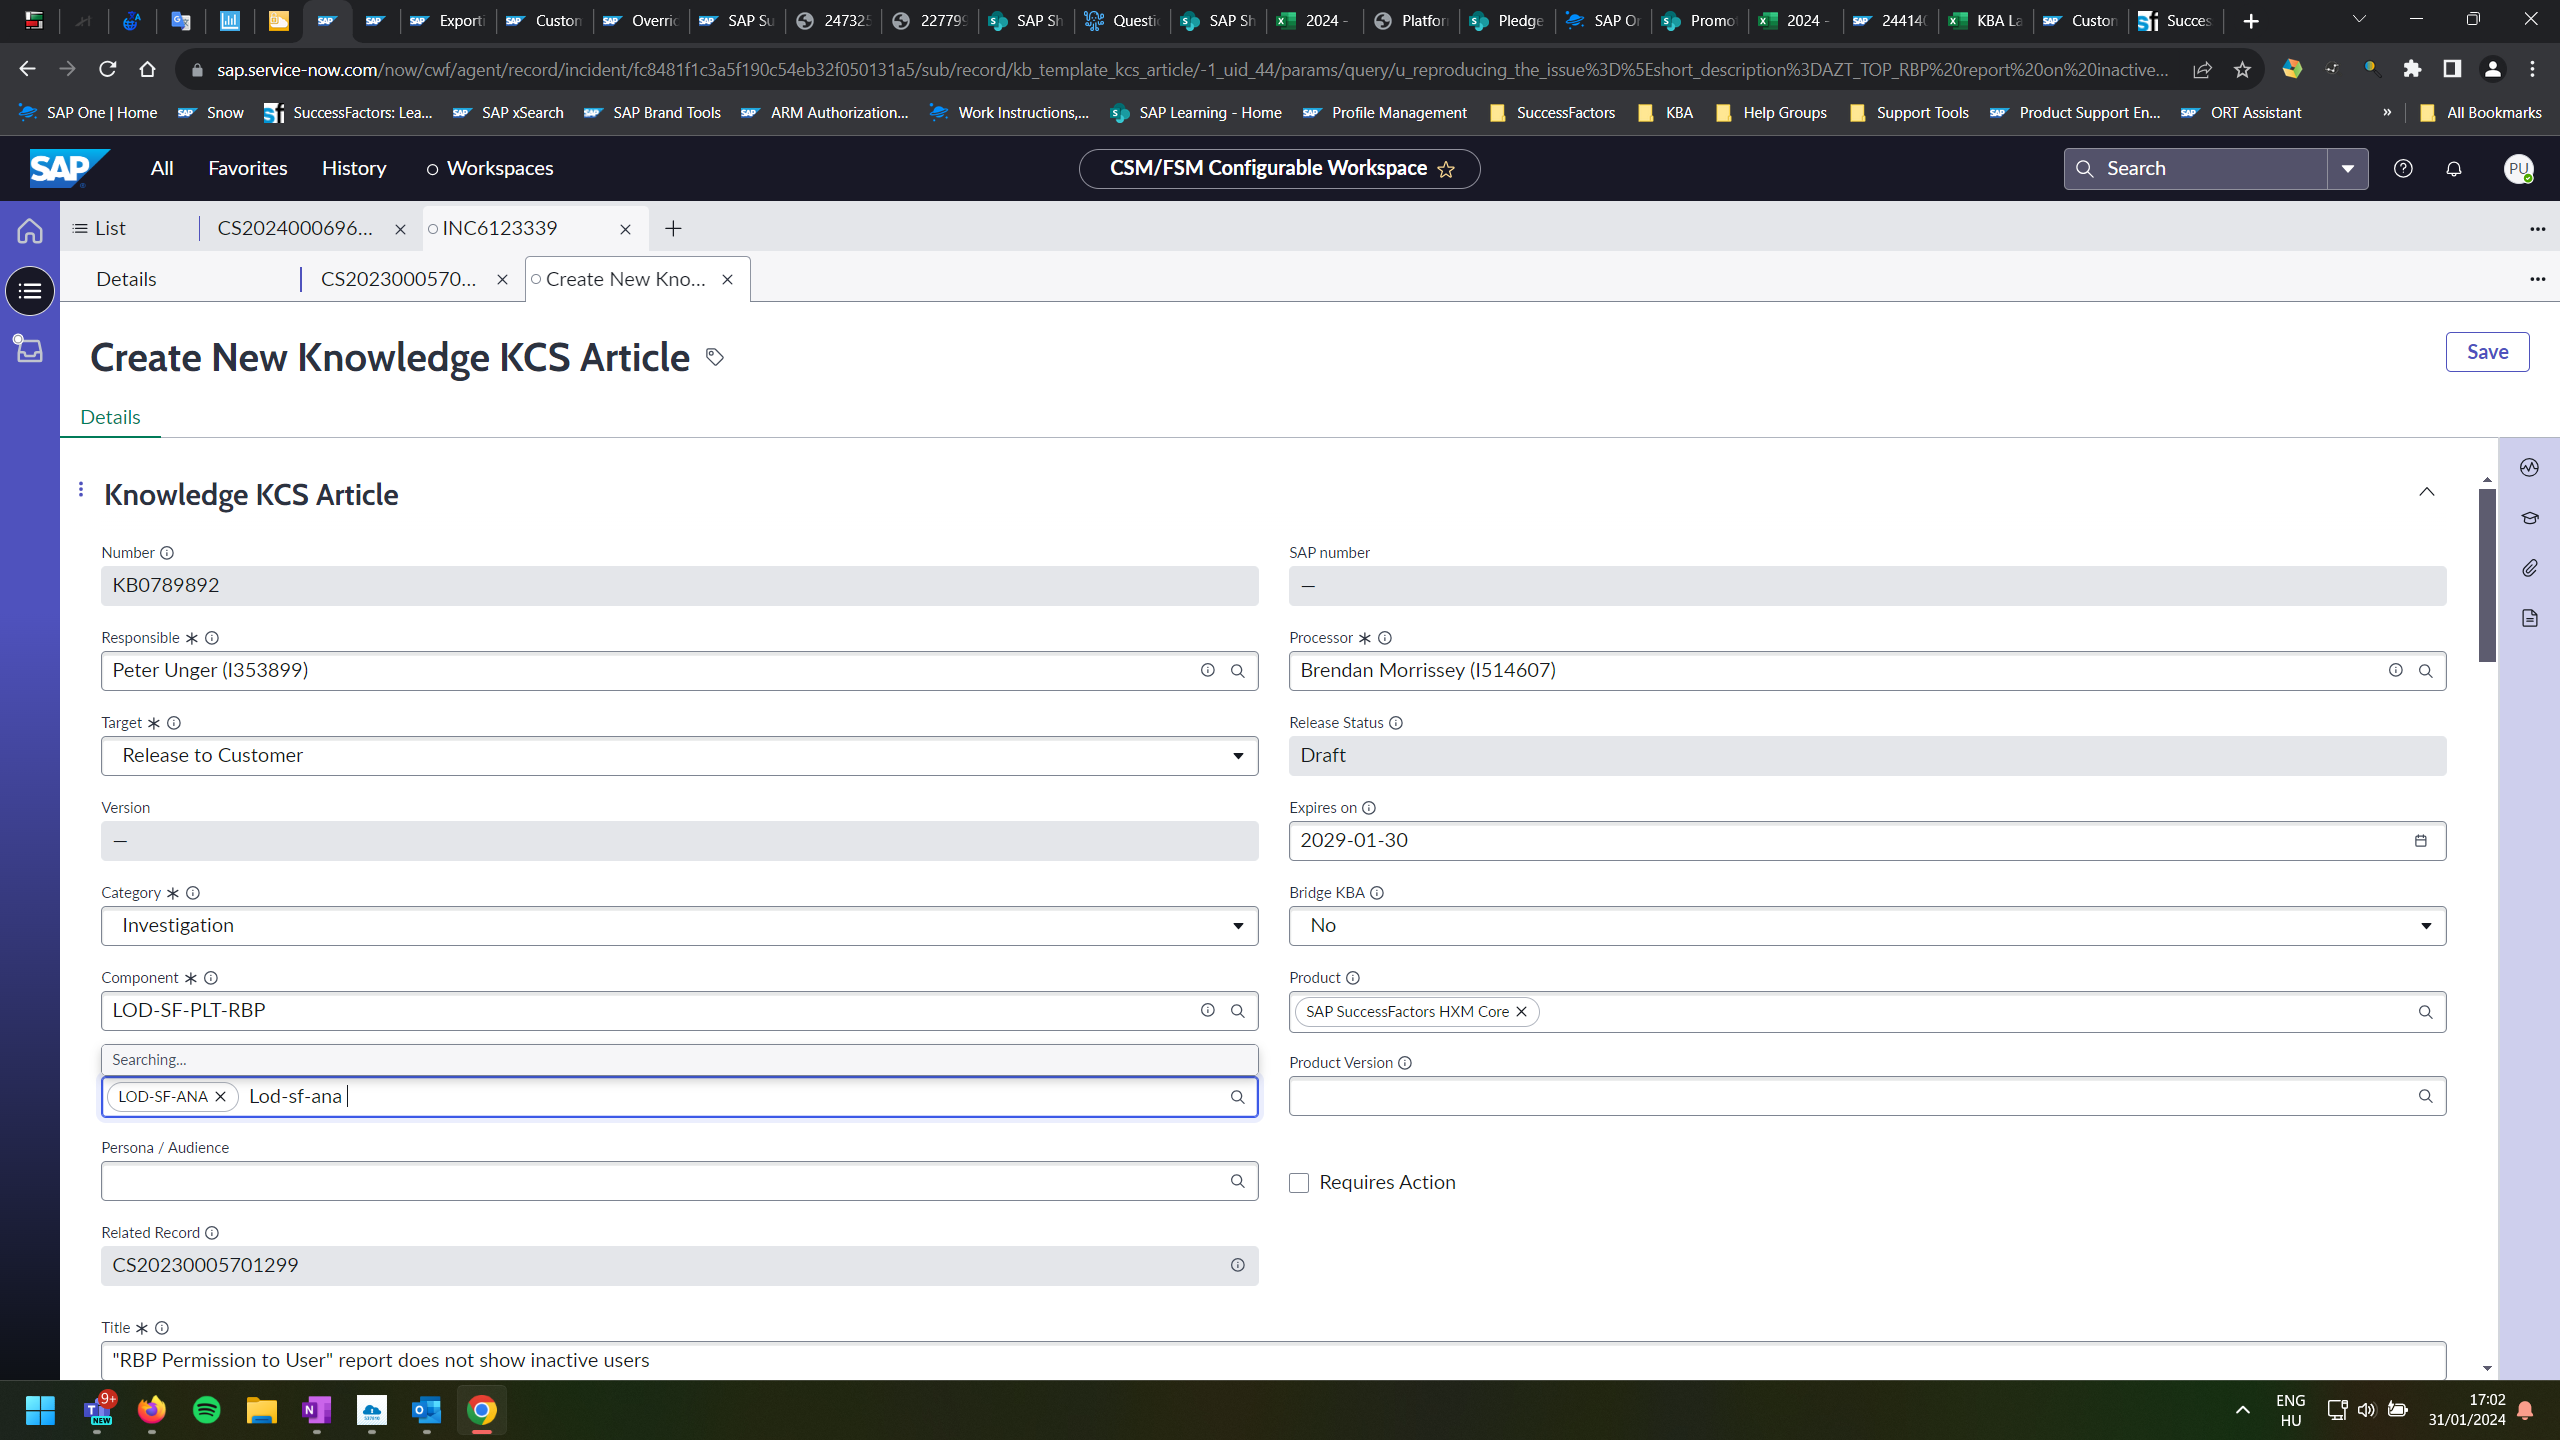This screenshot has height=1440, width=2560.
Task: Open user avatar PU menu
Action: (x=2518, y=169)
